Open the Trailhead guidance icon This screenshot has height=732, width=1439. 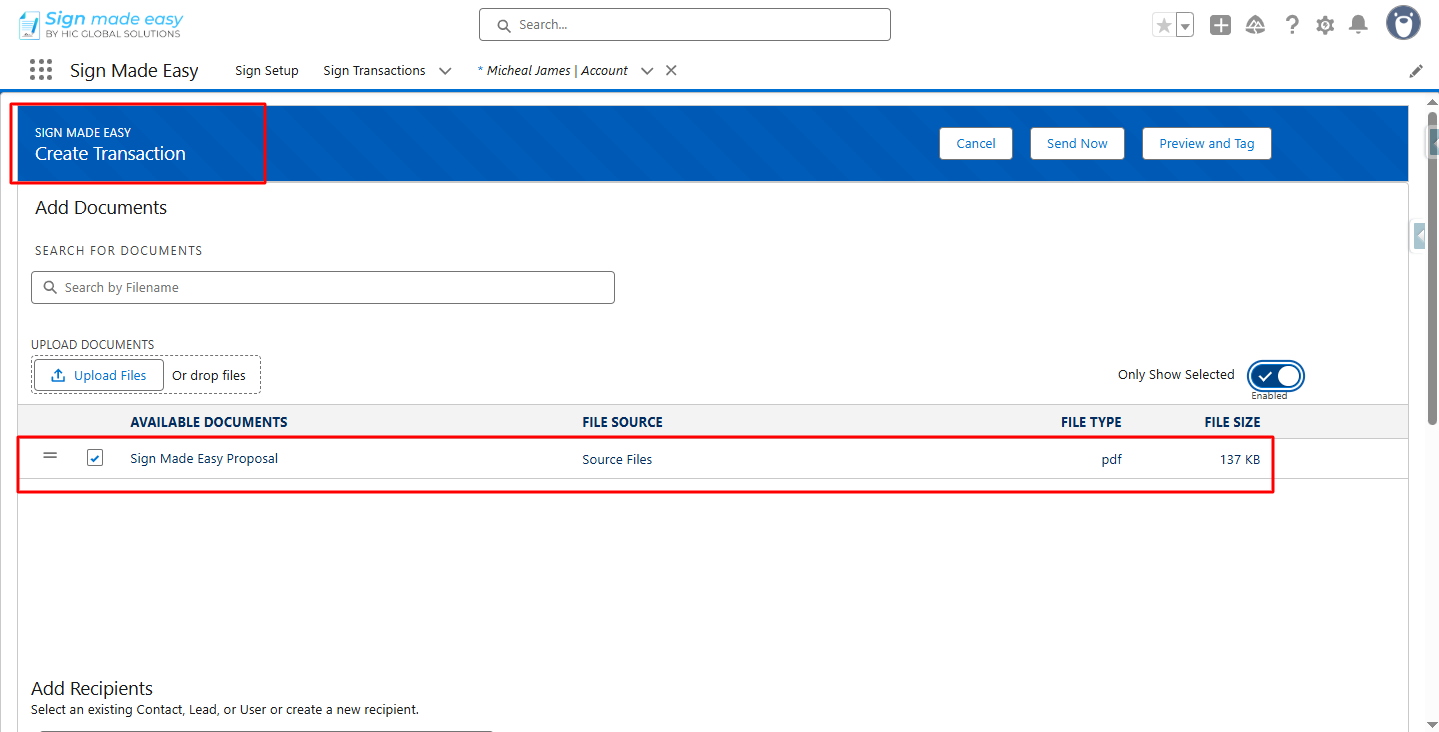point(1255,26)
